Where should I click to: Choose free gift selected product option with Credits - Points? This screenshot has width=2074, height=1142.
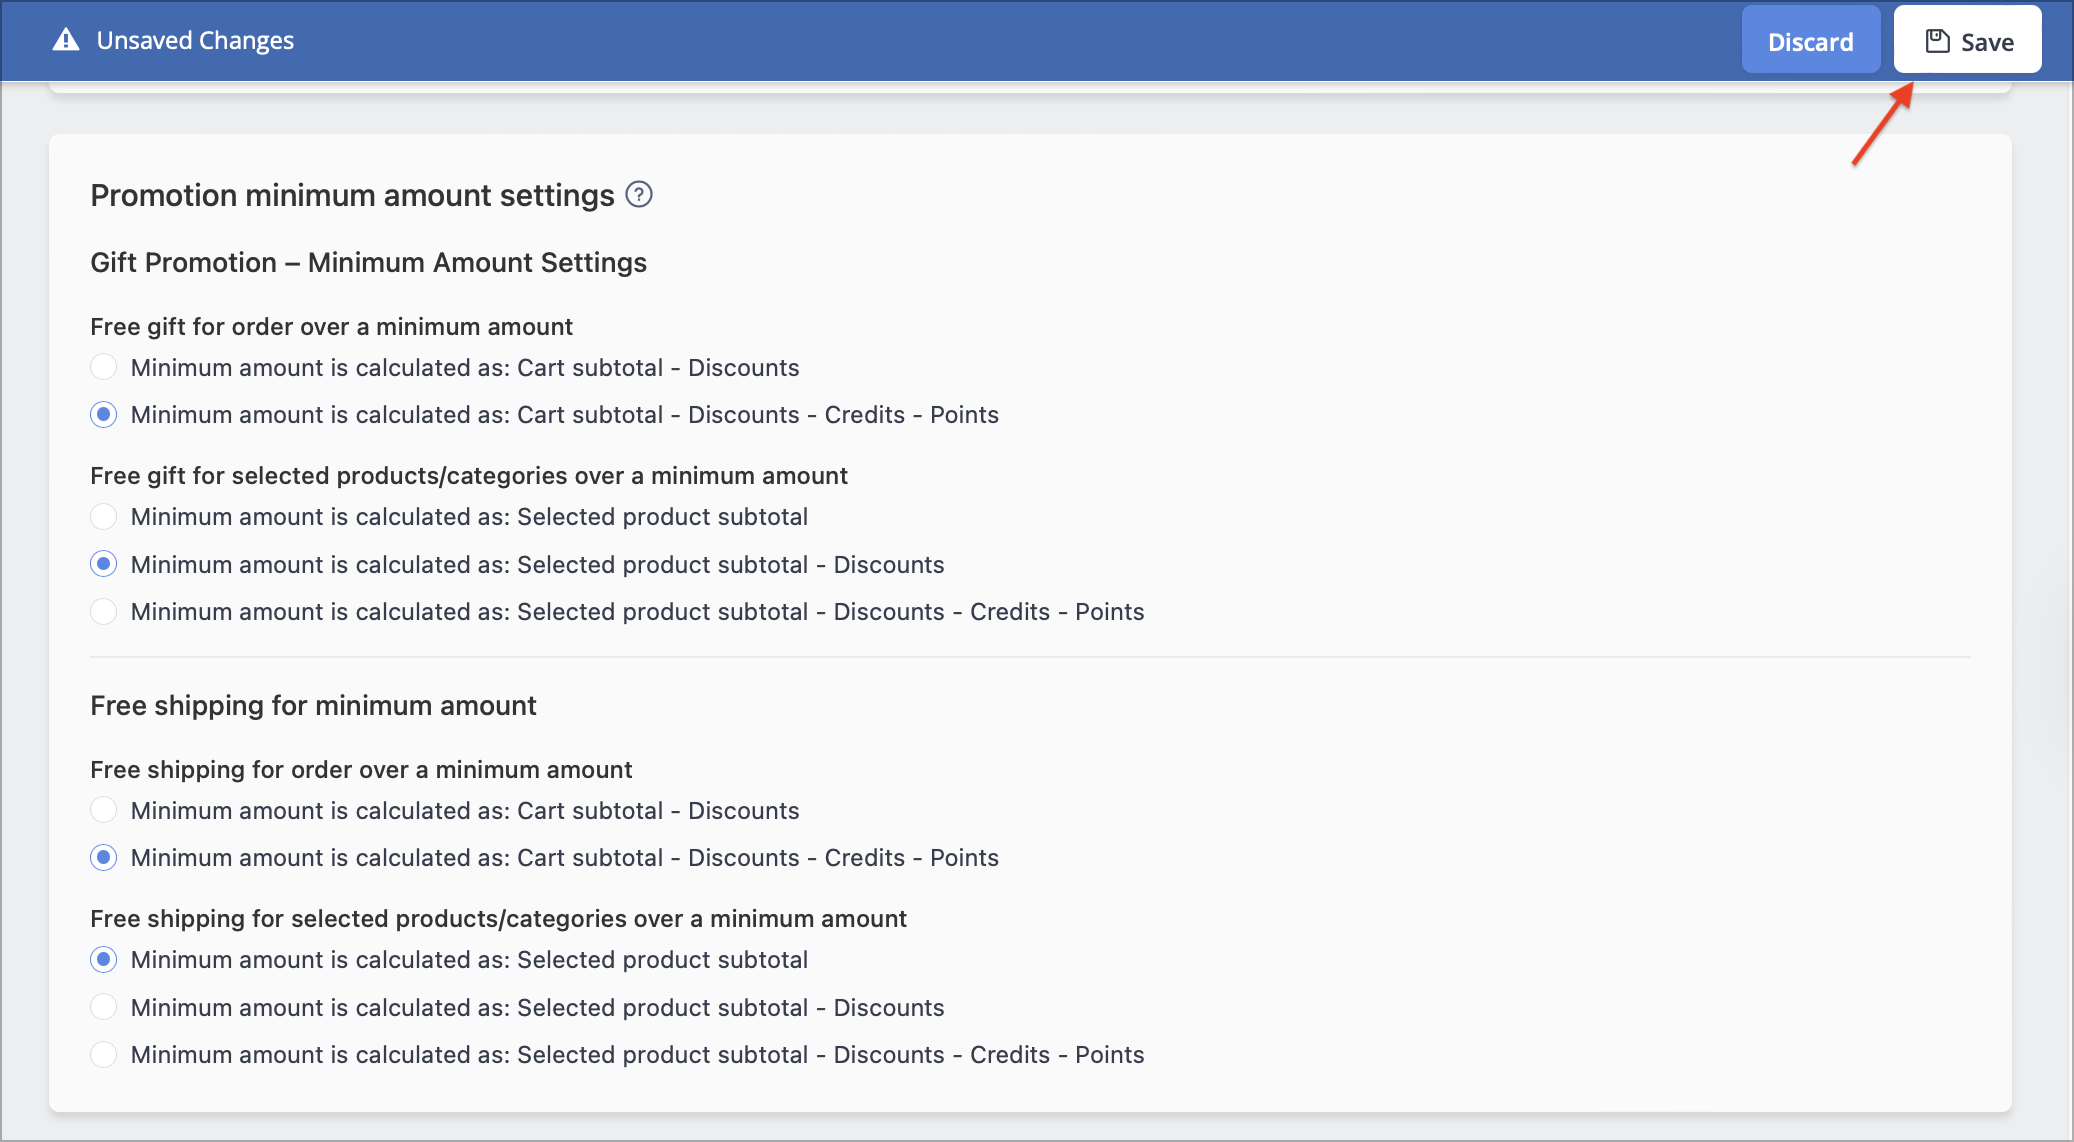coord(104,611)
